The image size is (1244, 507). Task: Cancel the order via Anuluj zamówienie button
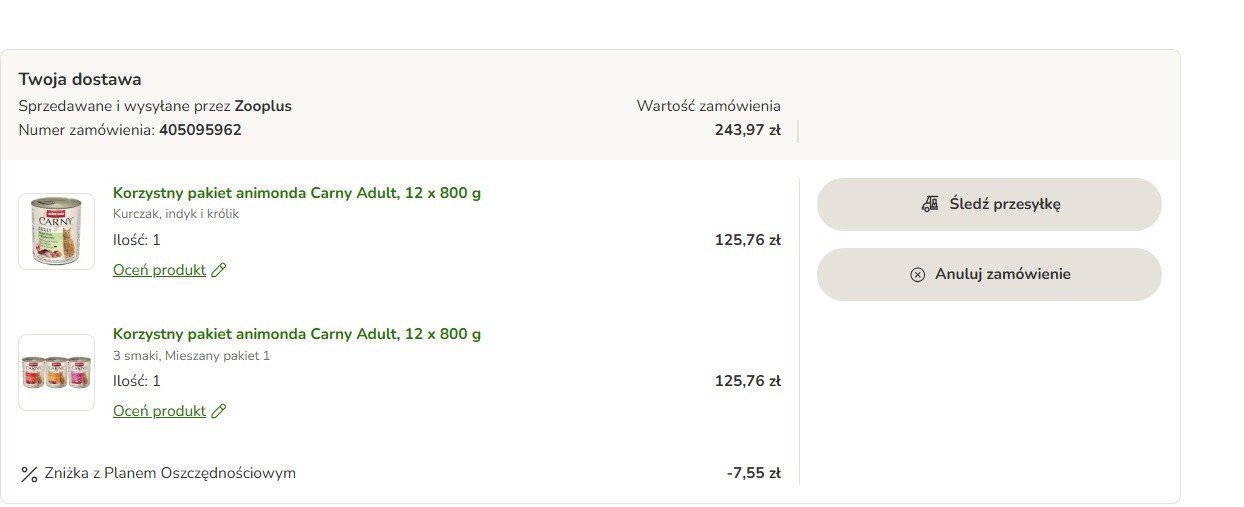pos(989,274)
